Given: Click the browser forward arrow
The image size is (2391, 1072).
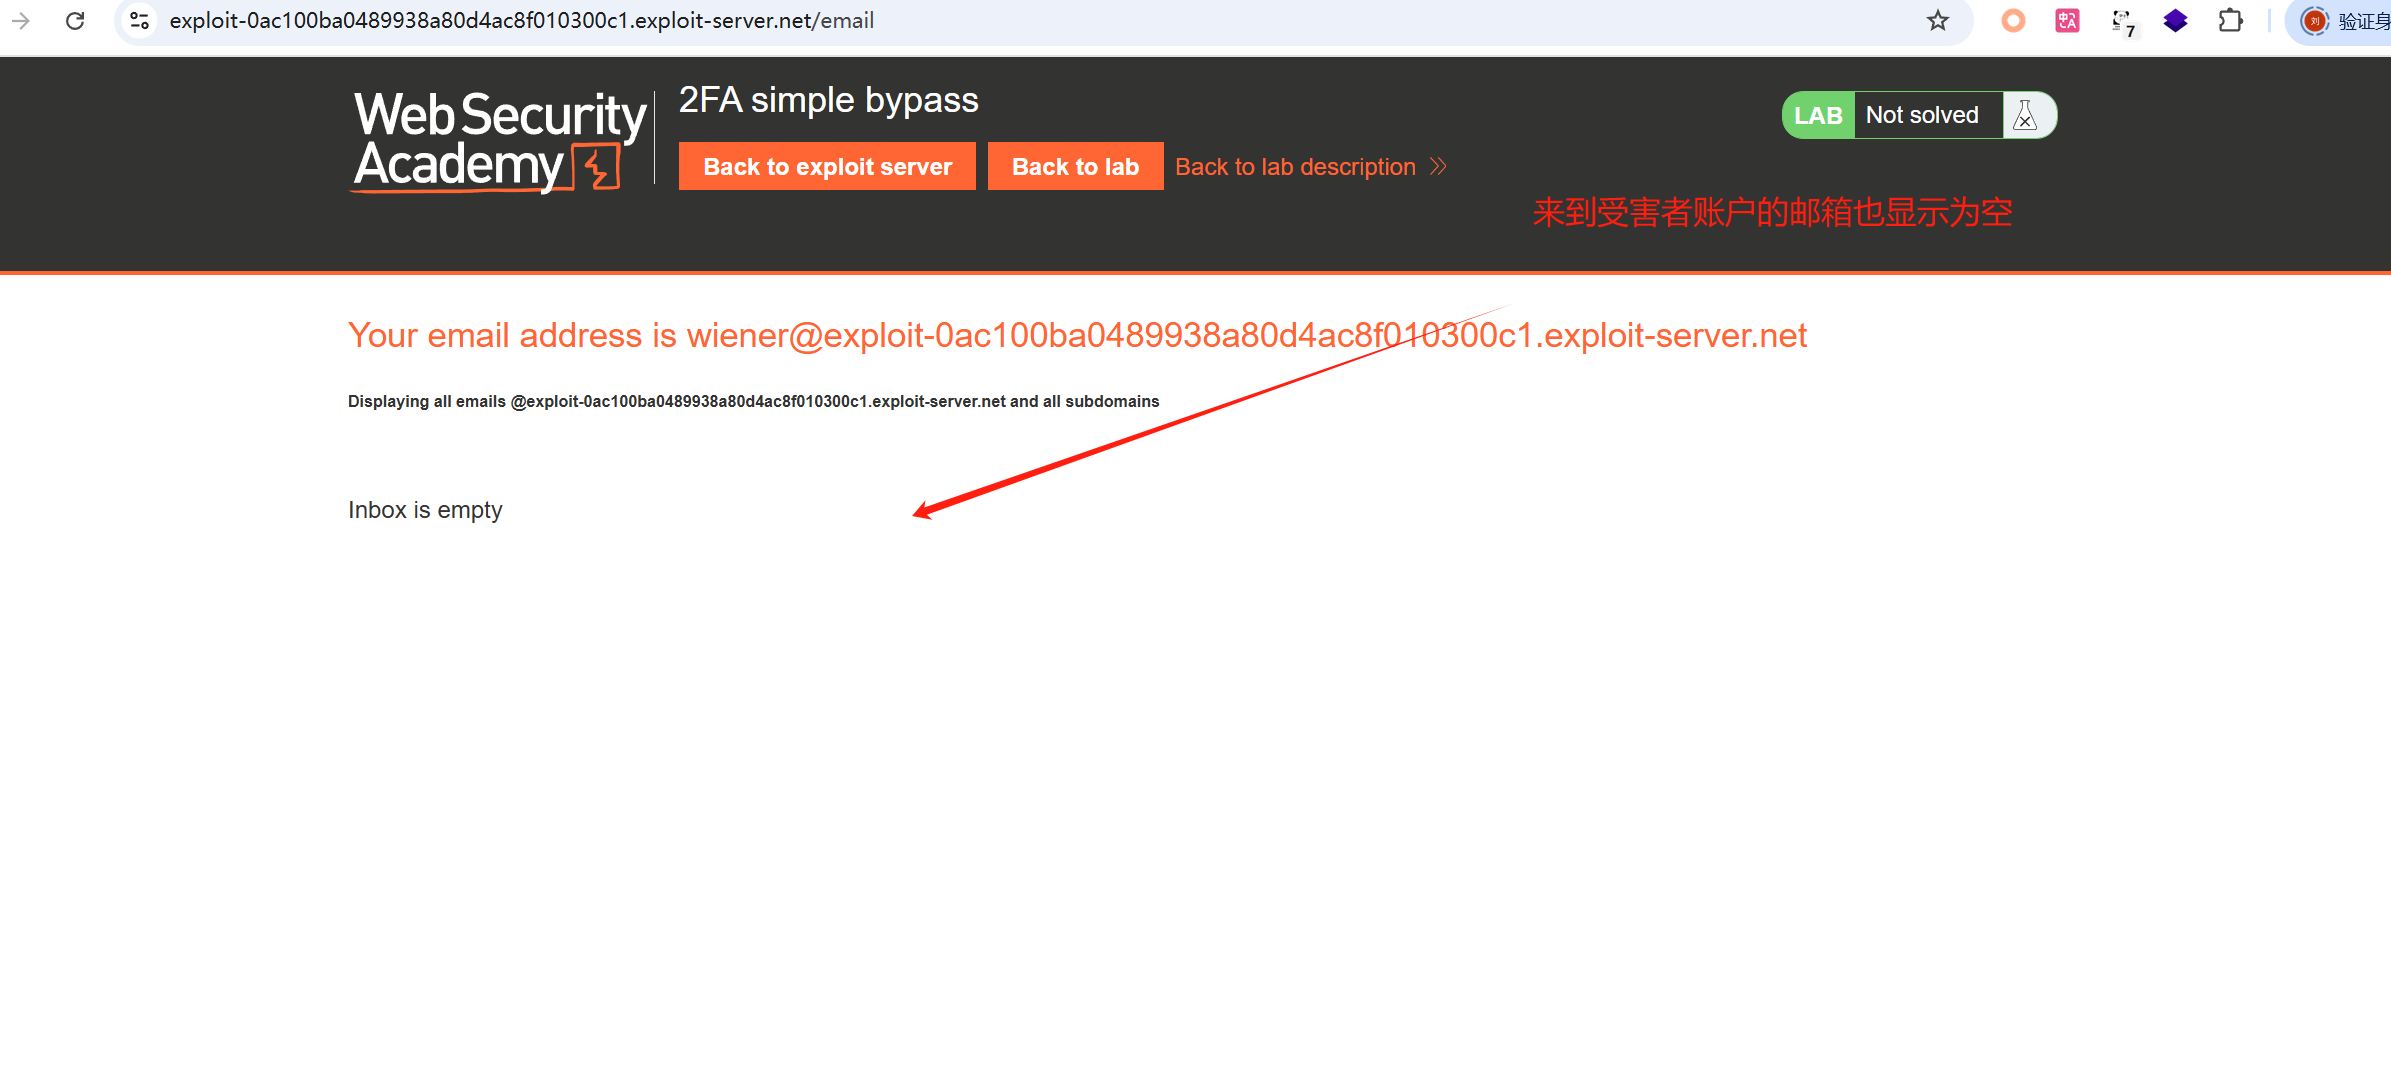Looking at the screenshot, I should 20,21.
